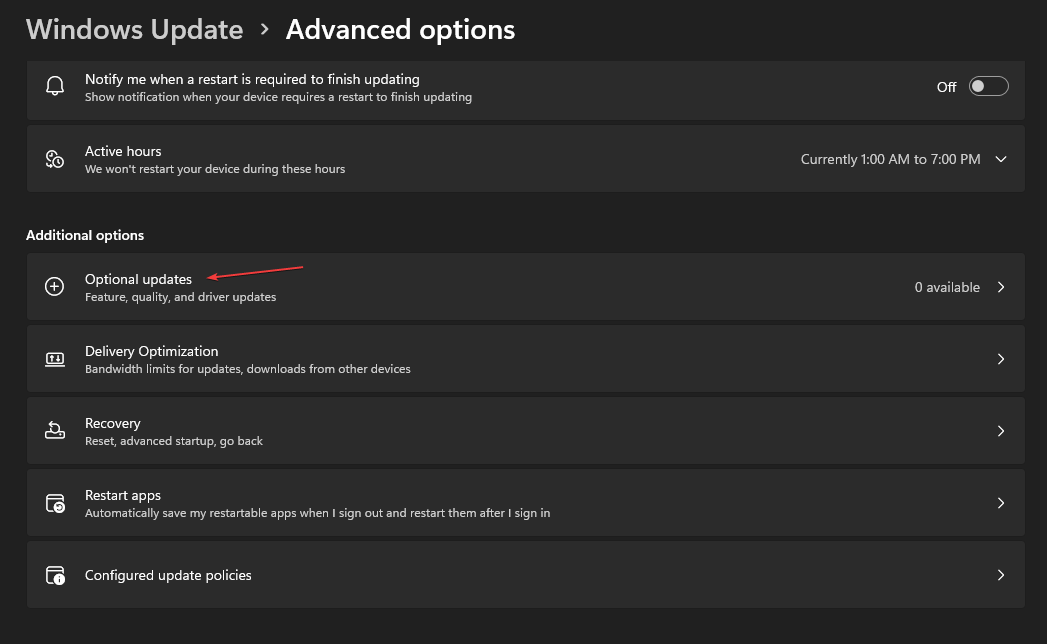The height and width of the screenshot is (644, 1047).
Task: Click Configured update policies right chevron
Action: [1001, 575]
